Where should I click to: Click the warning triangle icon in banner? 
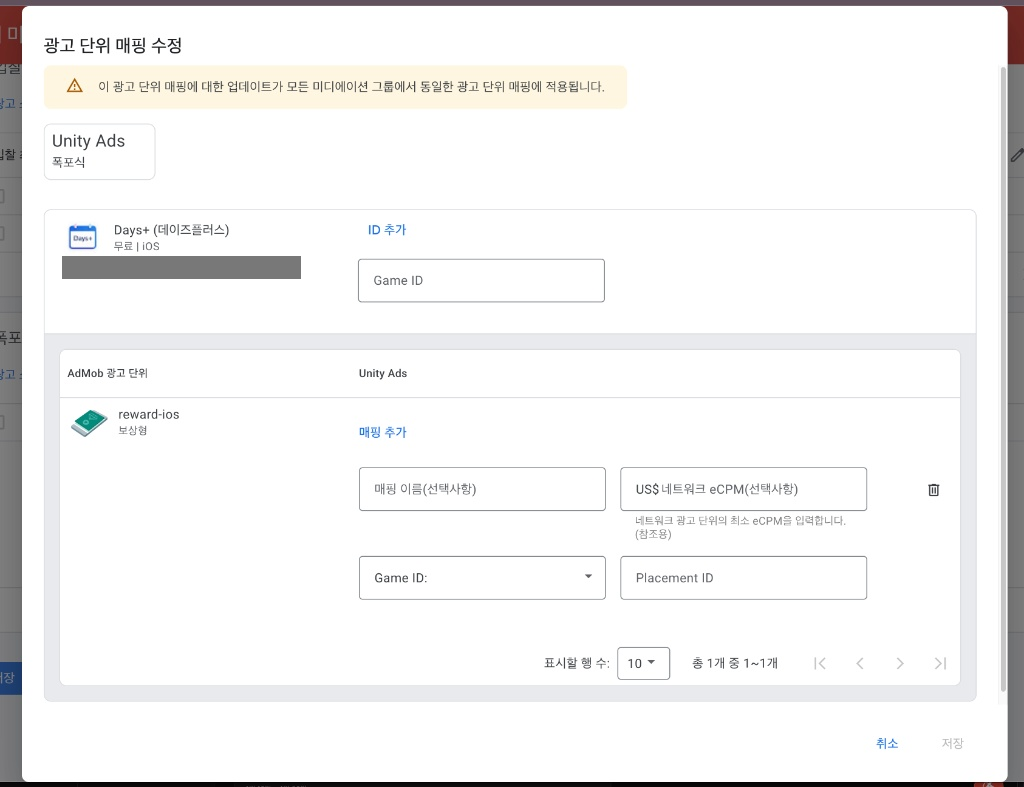[74, 86]
